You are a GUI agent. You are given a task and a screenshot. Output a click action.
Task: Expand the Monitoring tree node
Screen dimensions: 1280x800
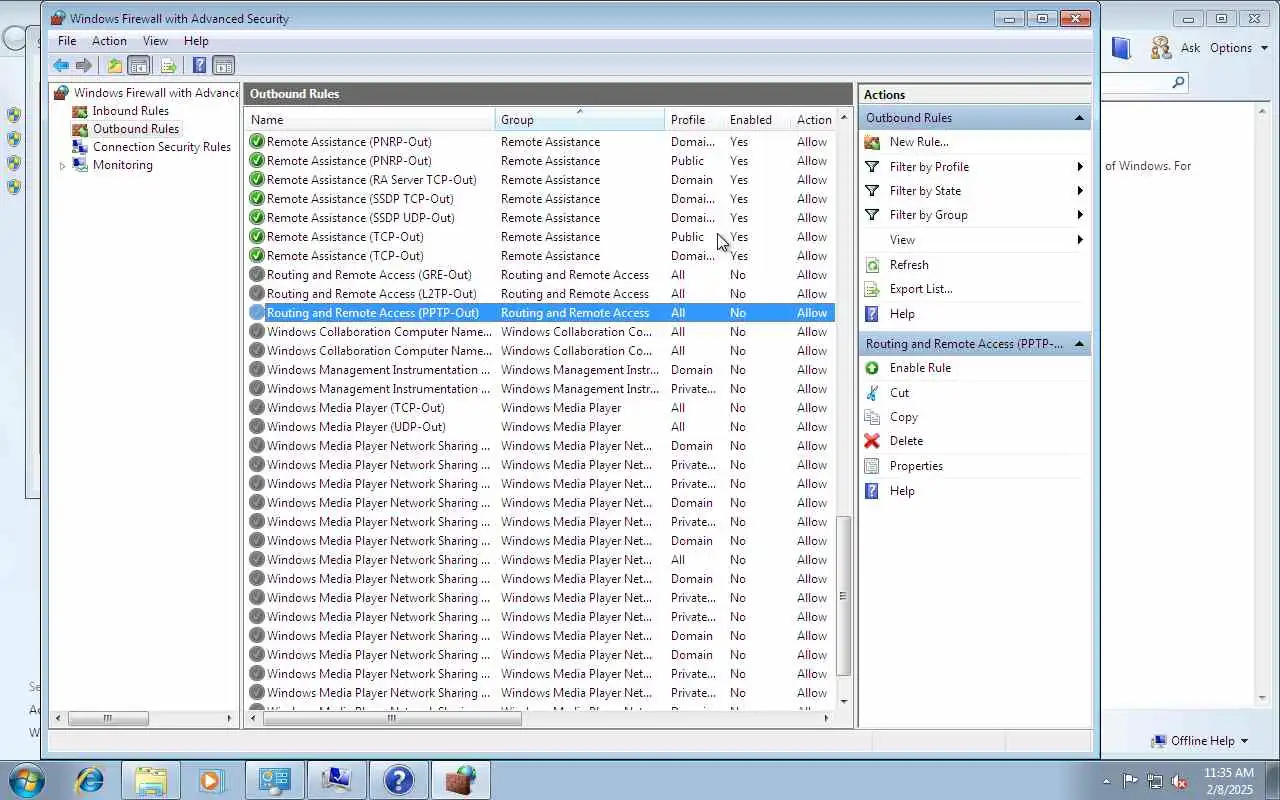tap(62, 166)
